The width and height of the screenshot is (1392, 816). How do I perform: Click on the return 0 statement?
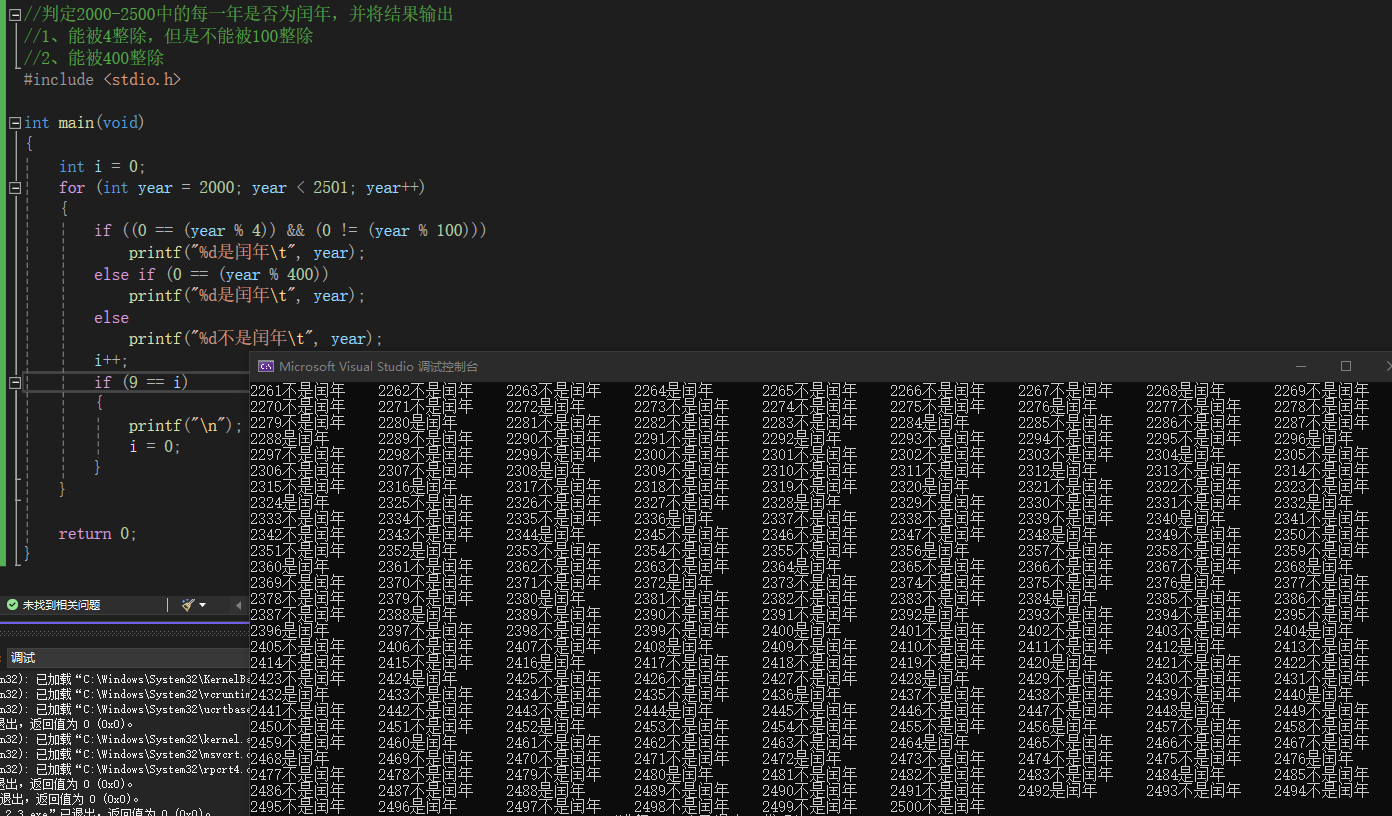(x=97, y=534)
